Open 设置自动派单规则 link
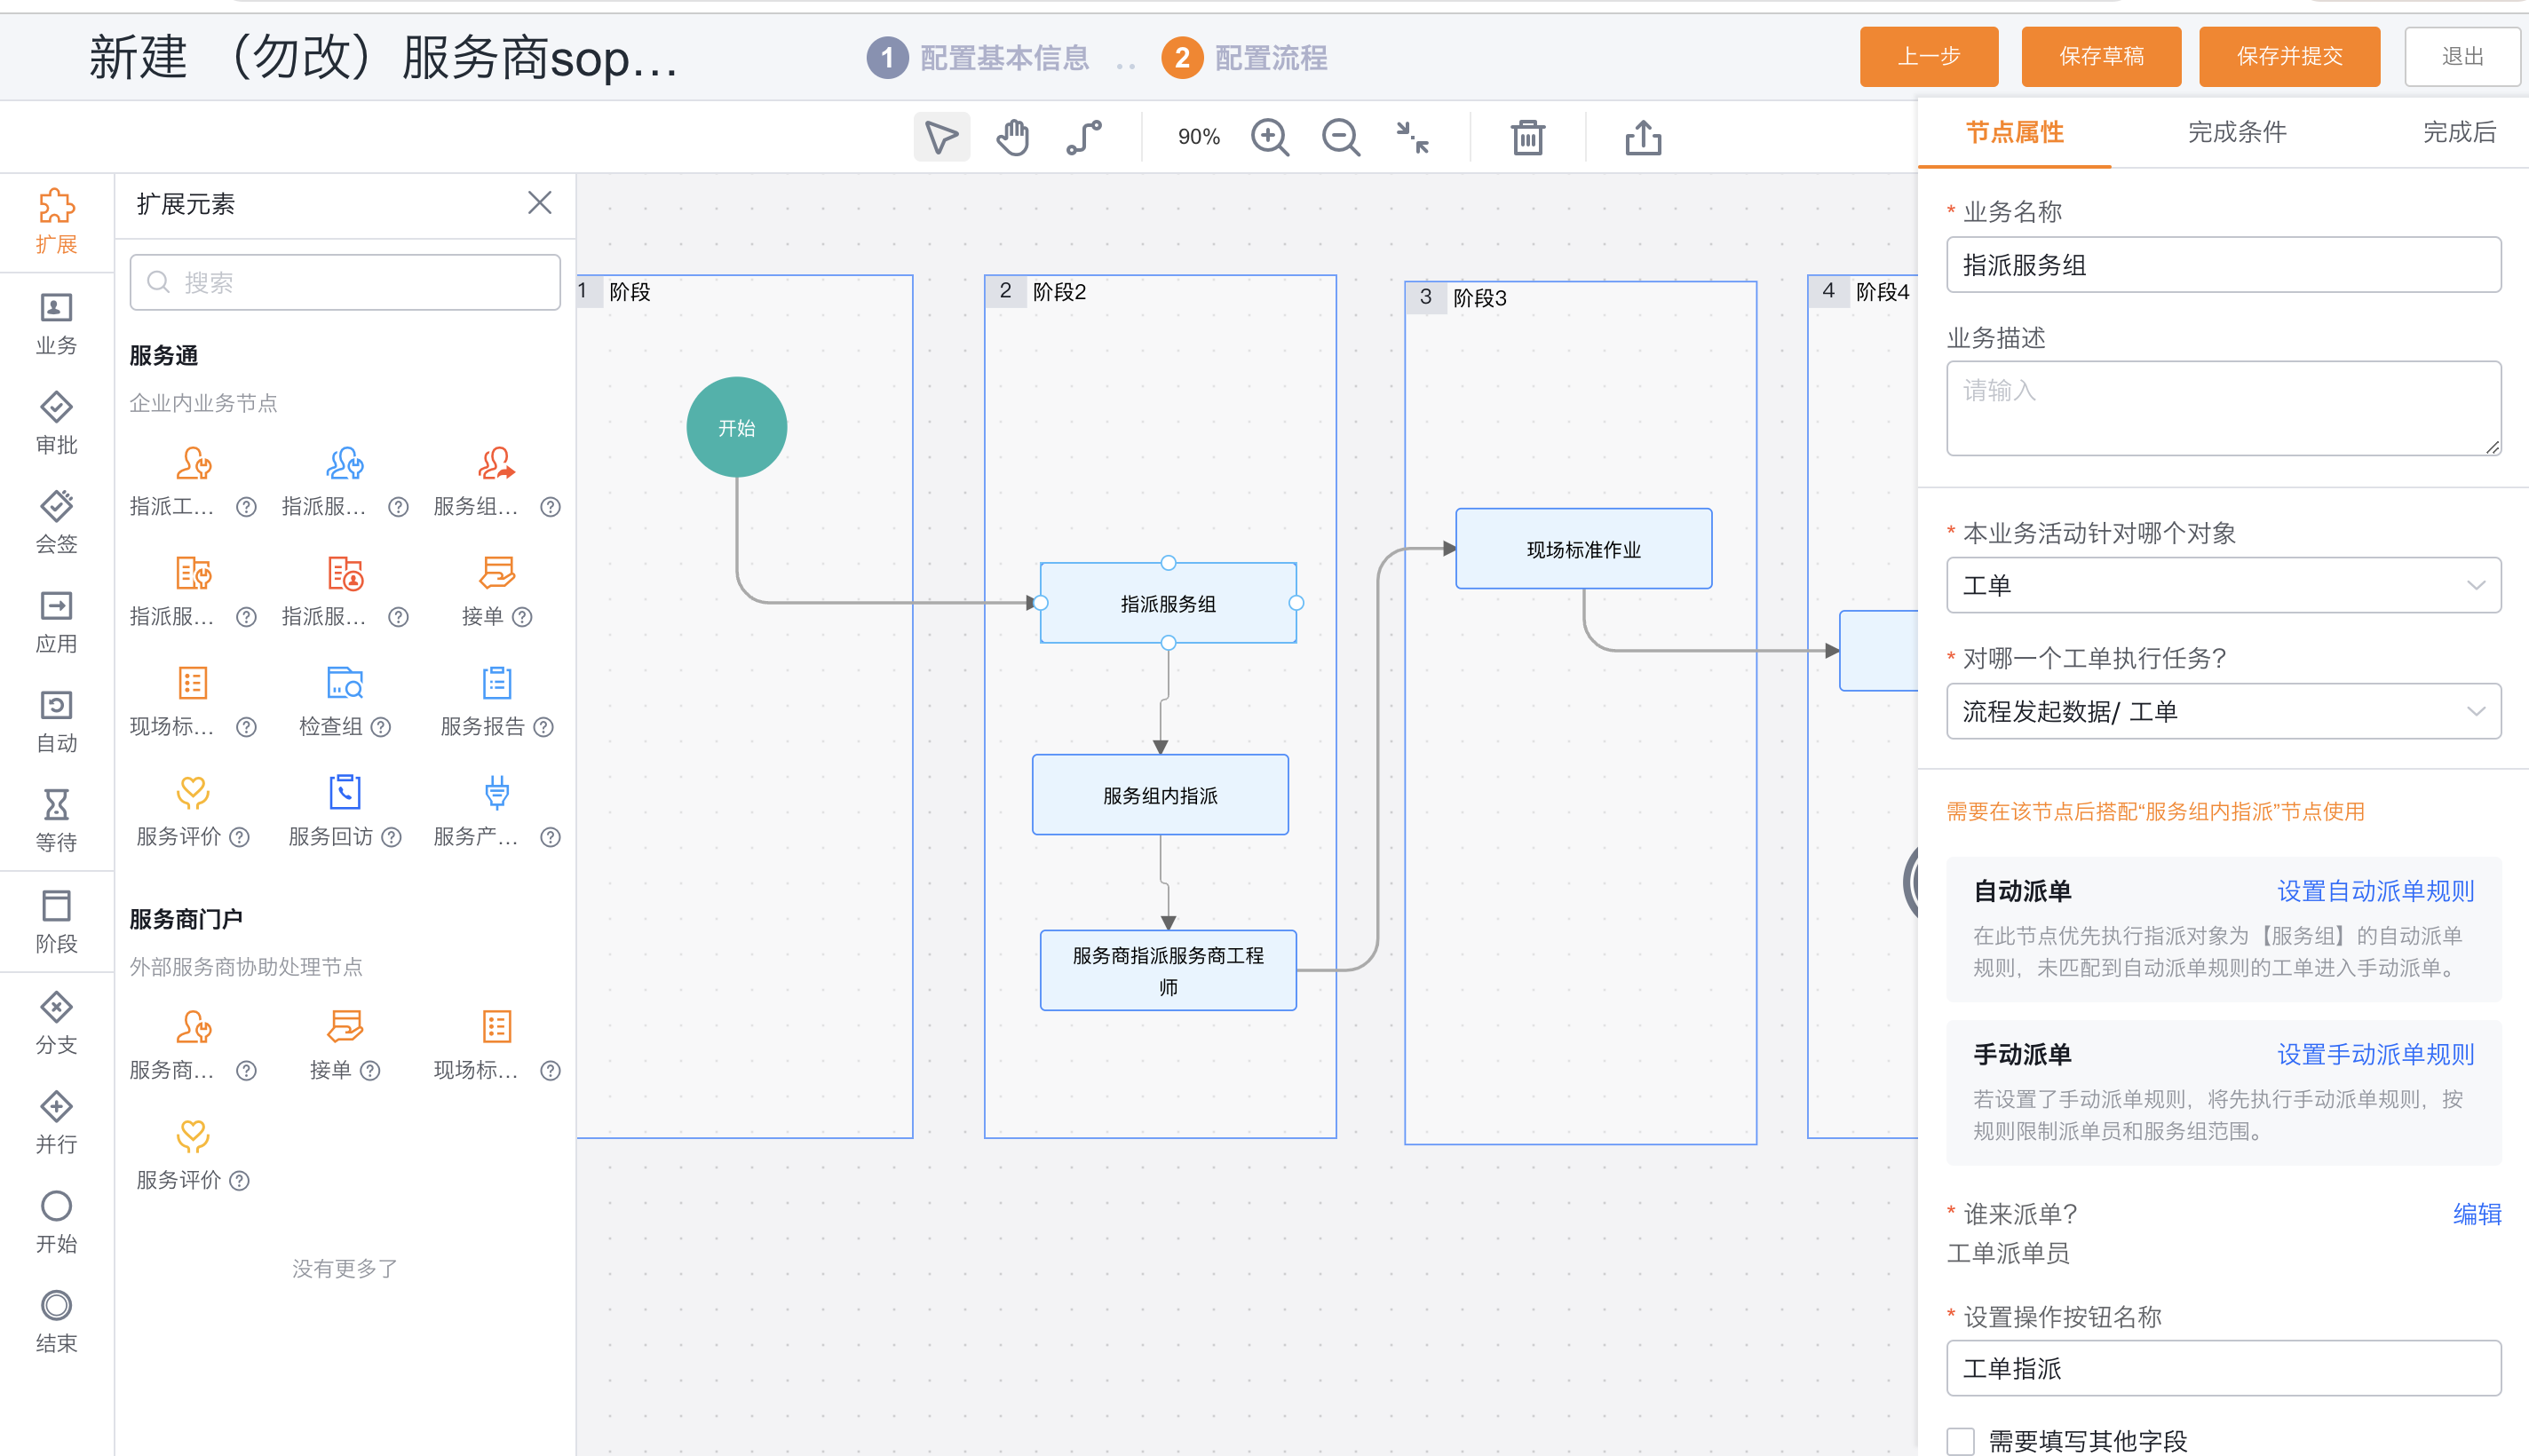Viewport: 2529px width, 1456px height. (2375, 891)
